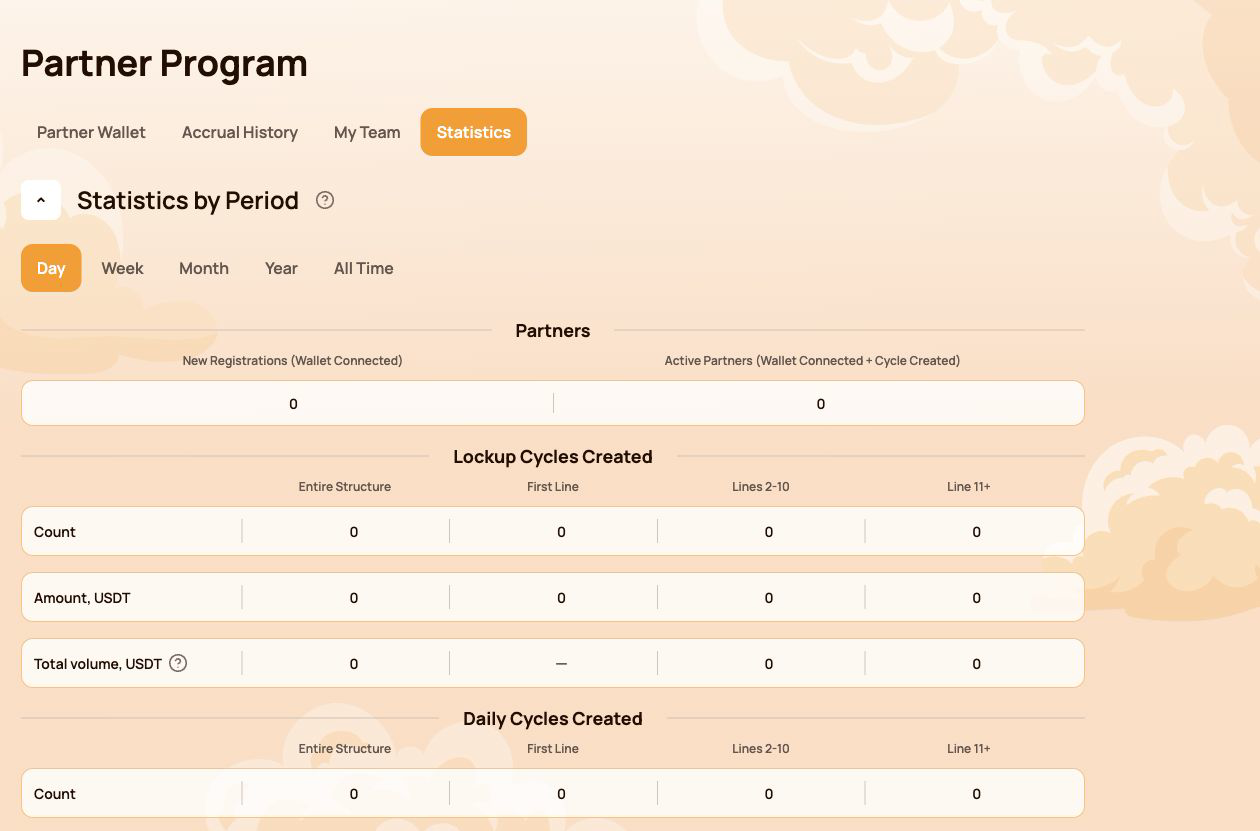This screenshot has width=1260, height=831.
Task: Click the Active Partners value 0
Action: (821, 404)
